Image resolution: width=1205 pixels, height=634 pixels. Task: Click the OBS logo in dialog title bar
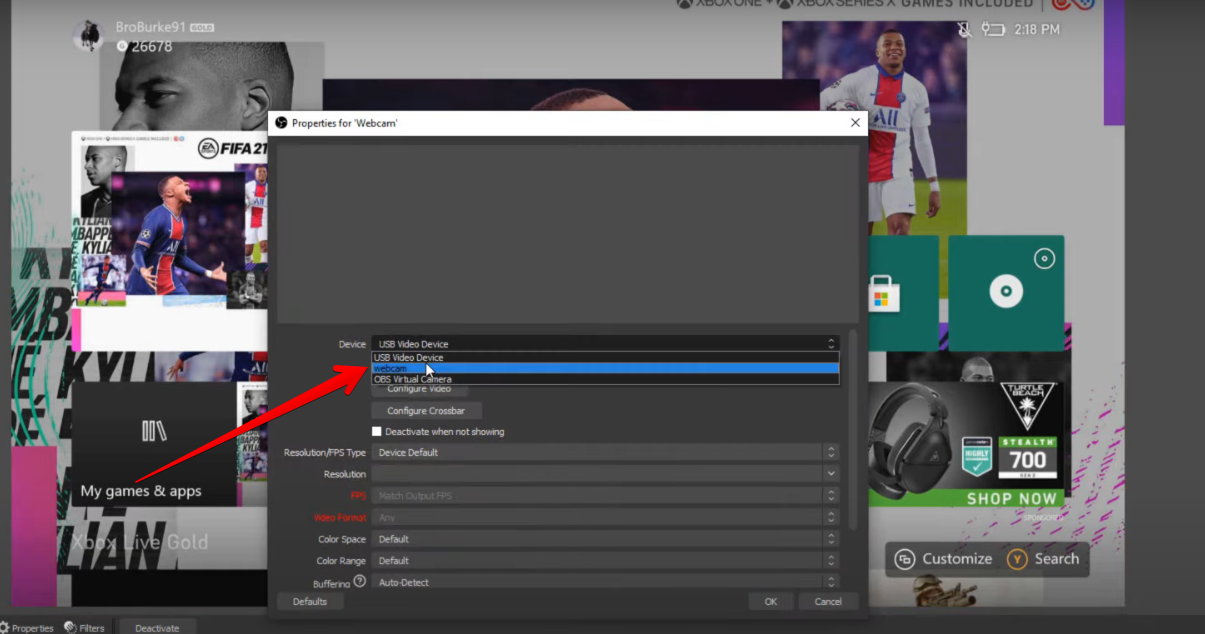click(x=281, y=123)
